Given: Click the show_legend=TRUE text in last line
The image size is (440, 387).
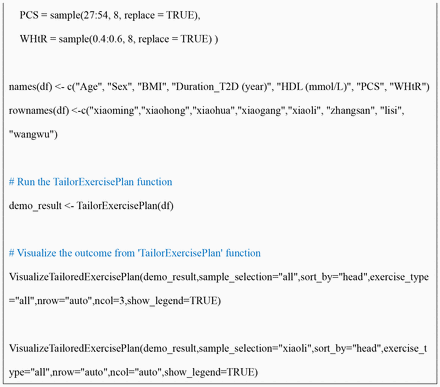Looking at the screenshot, I should [211, 372].
